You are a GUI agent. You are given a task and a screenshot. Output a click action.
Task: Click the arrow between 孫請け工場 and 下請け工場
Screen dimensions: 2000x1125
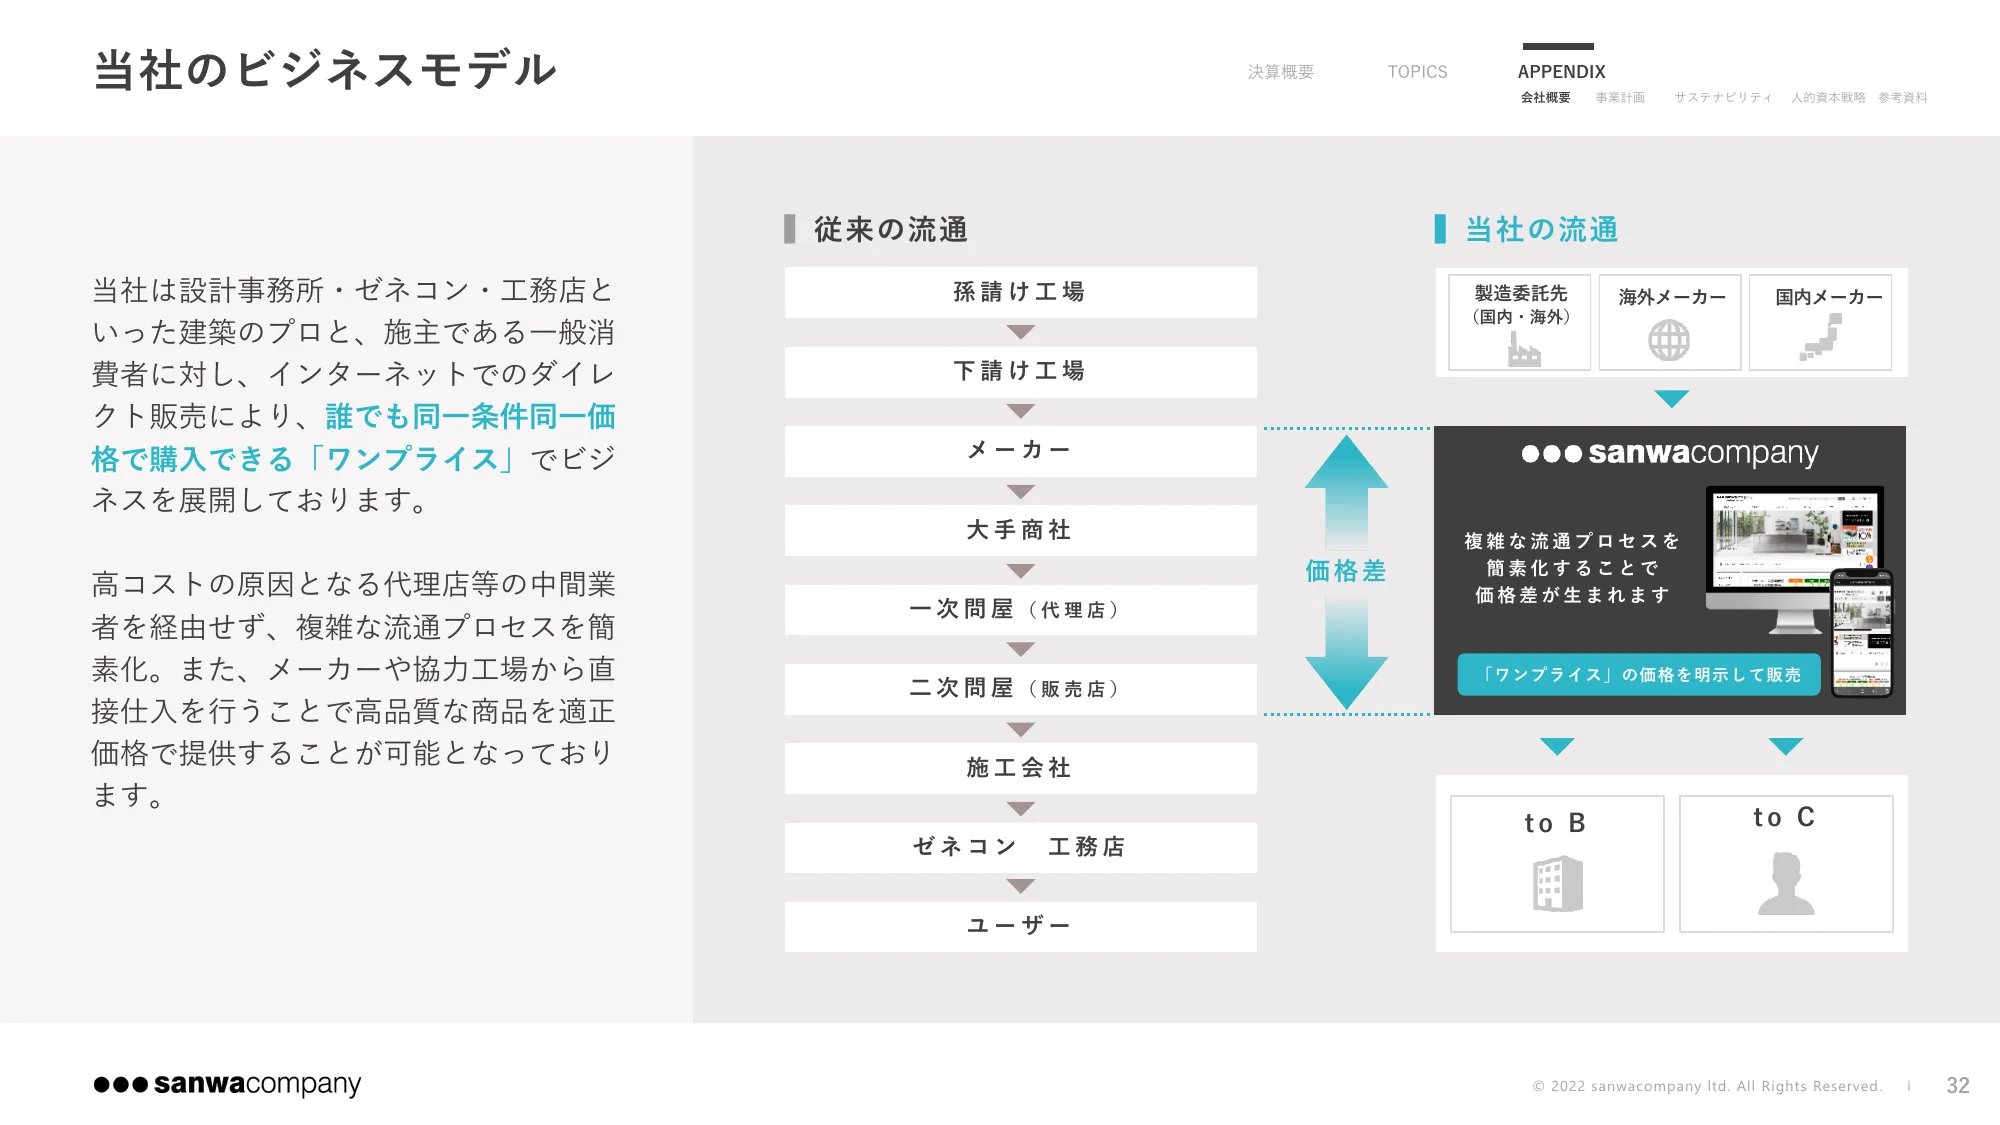1020,332
